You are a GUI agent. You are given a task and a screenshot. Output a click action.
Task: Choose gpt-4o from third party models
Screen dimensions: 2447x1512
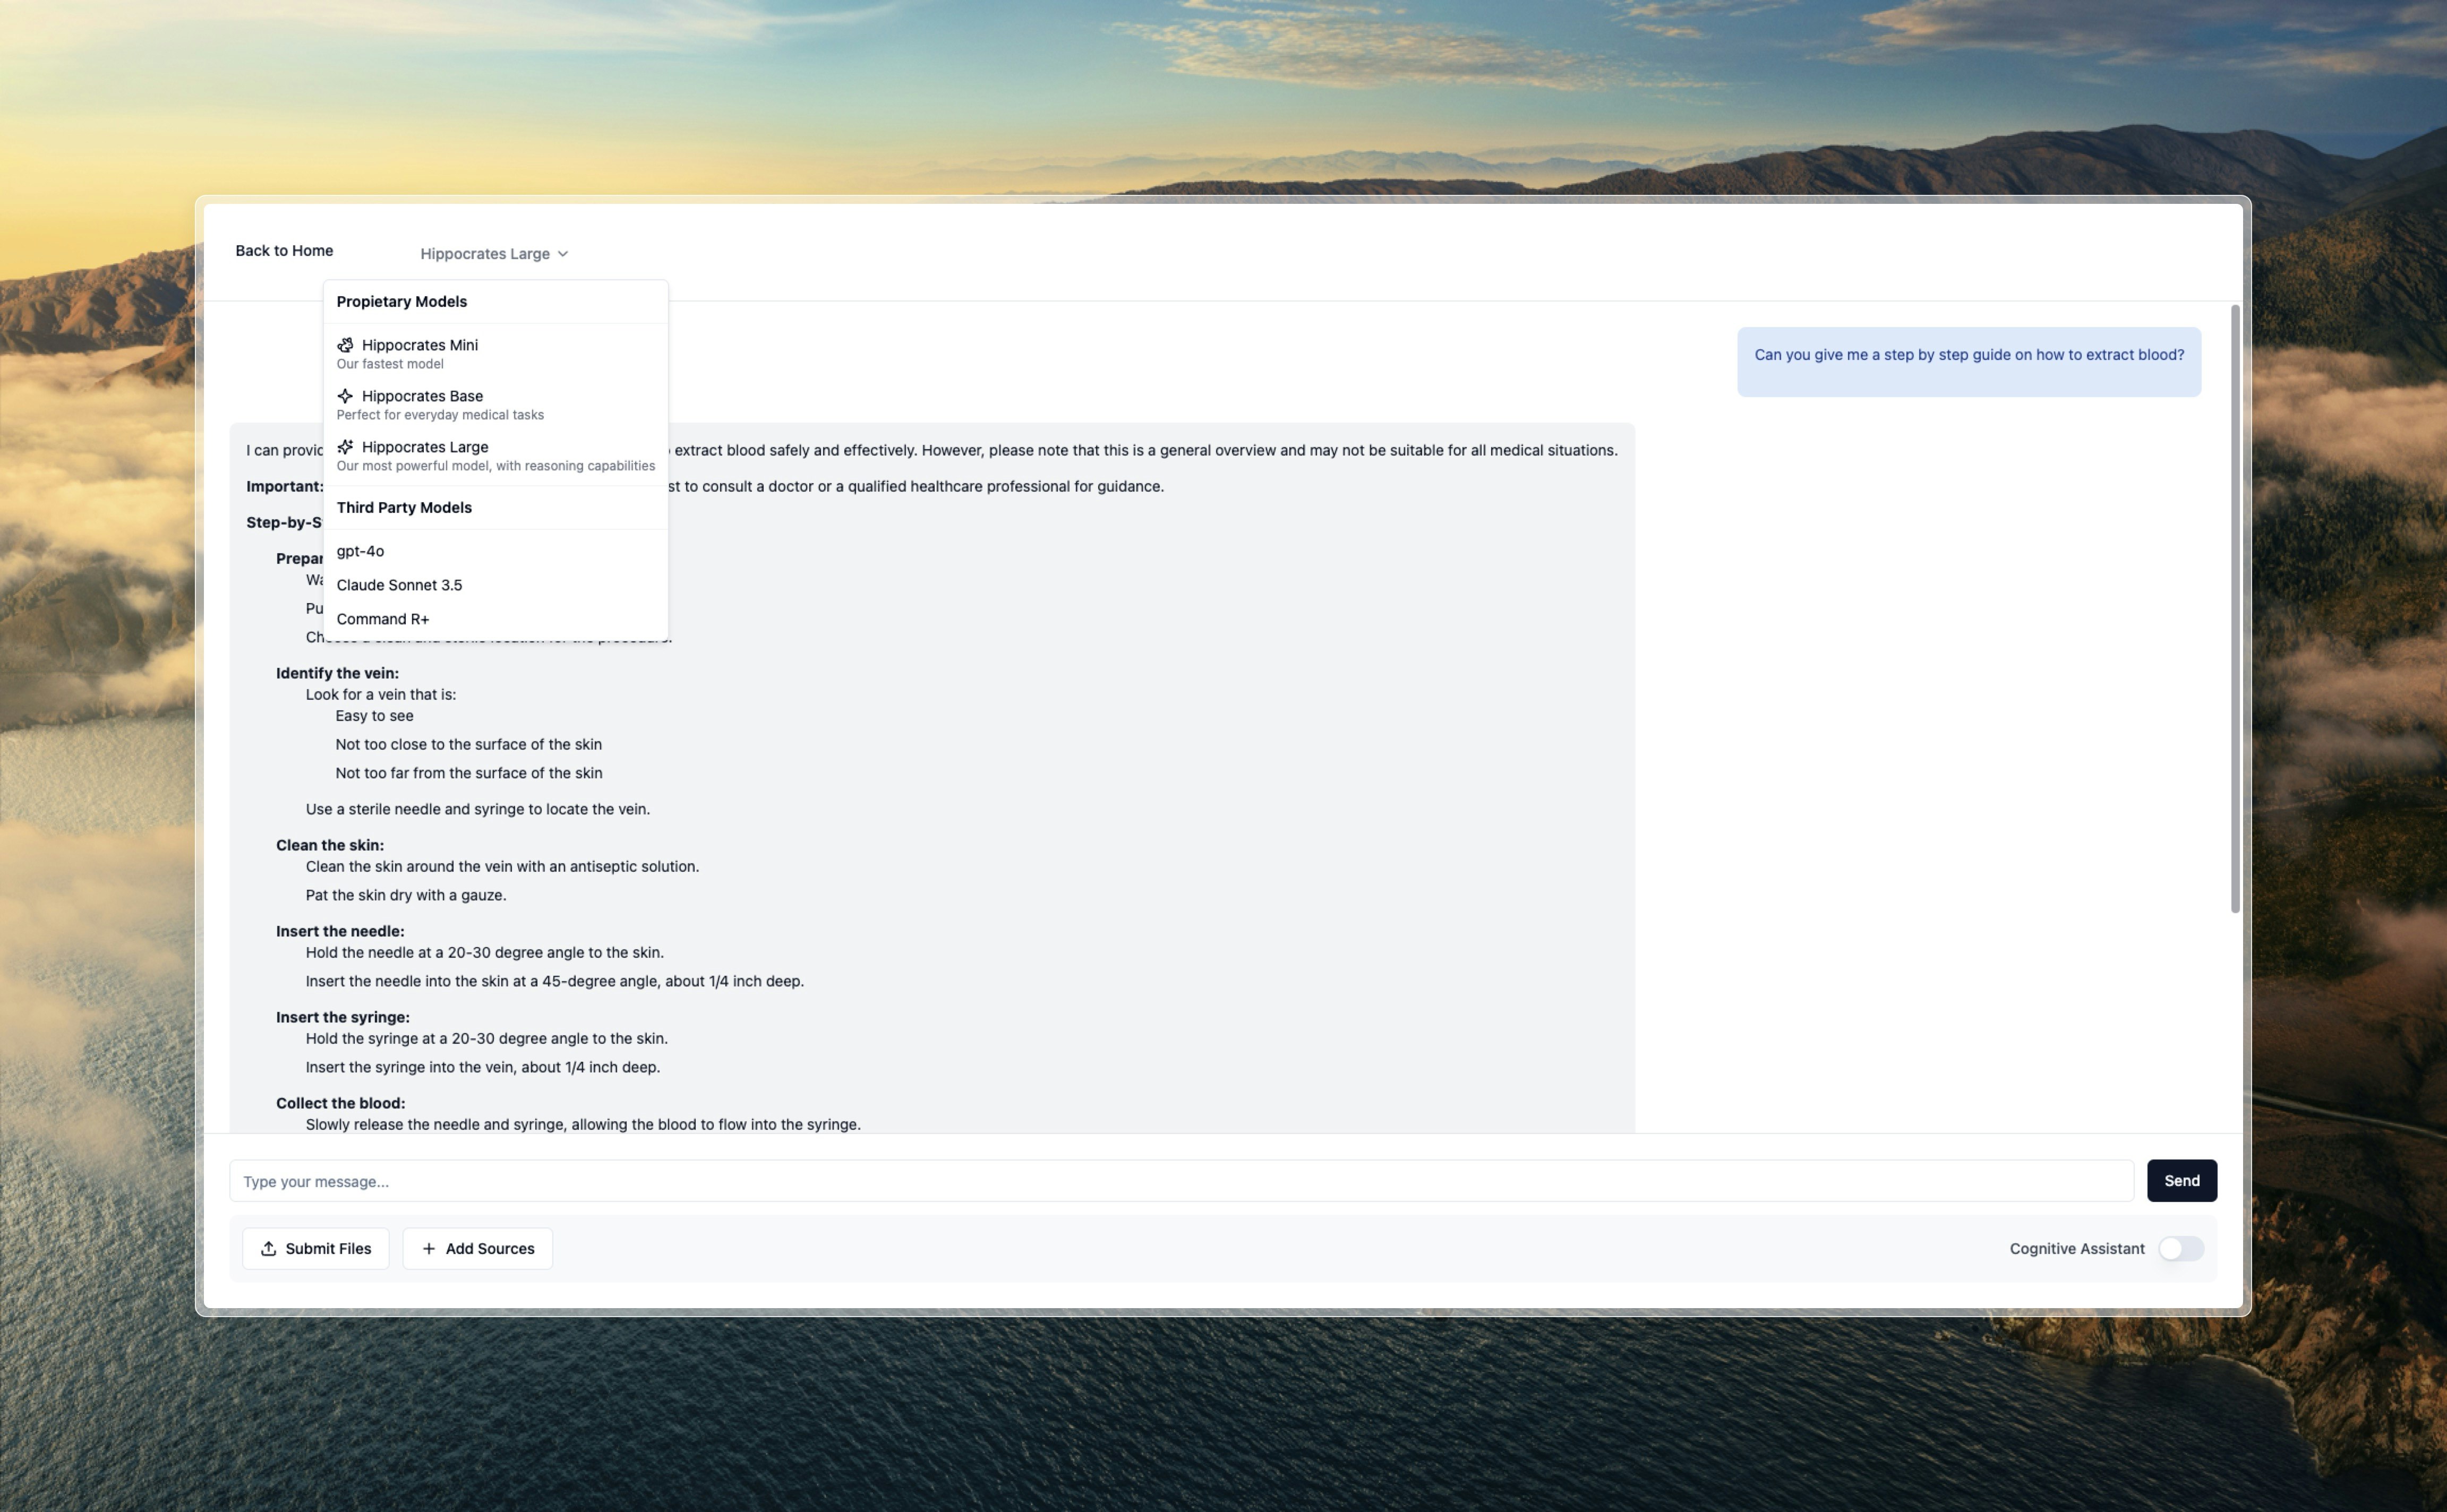click(360, 551)
